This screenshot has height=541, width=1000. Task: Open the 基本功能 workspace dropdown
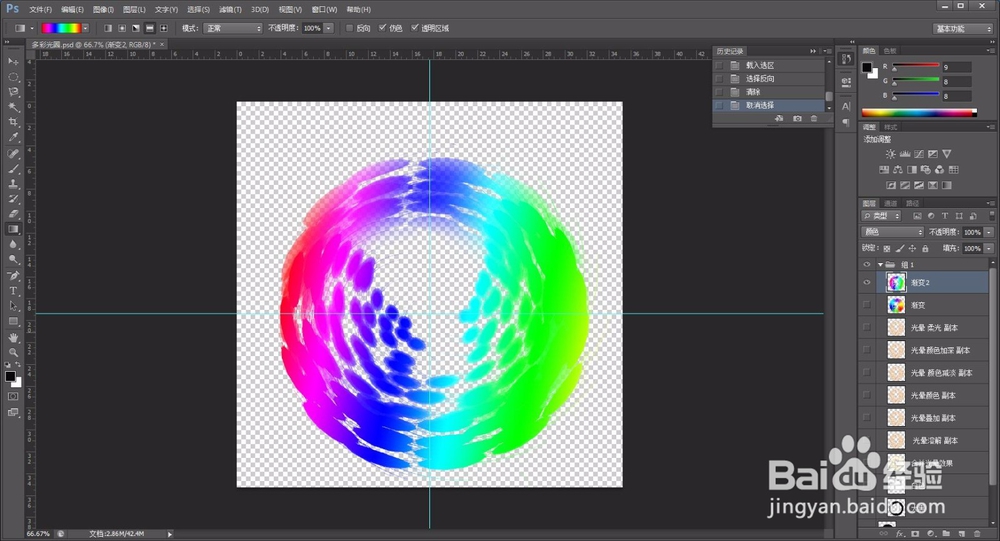pos(963,29)
